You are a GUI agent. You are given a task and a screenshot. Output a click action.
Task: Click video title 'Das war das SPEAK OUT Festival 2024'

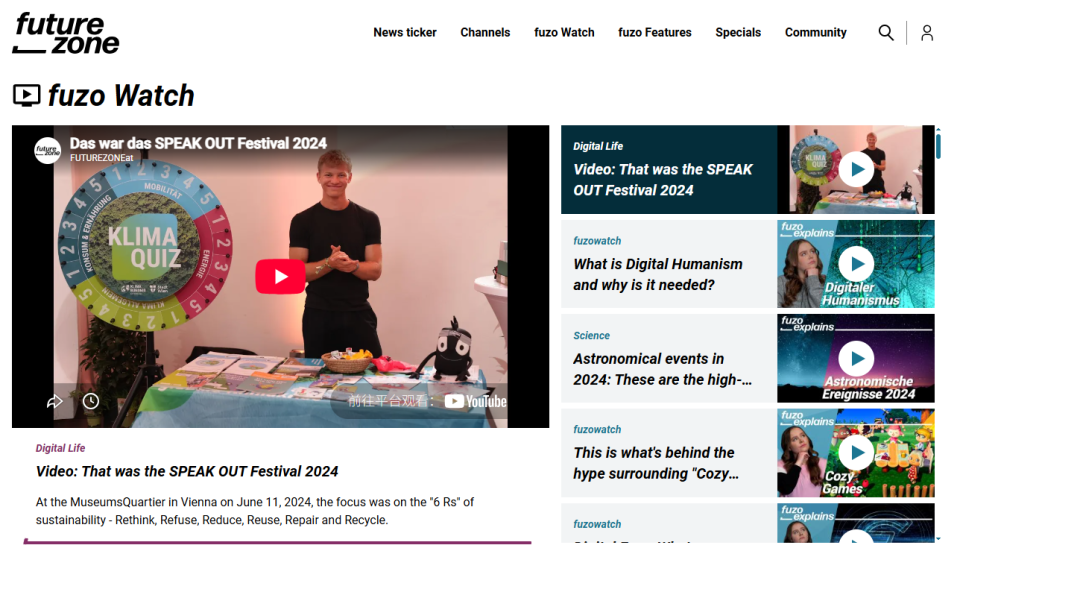coord(198,143)
